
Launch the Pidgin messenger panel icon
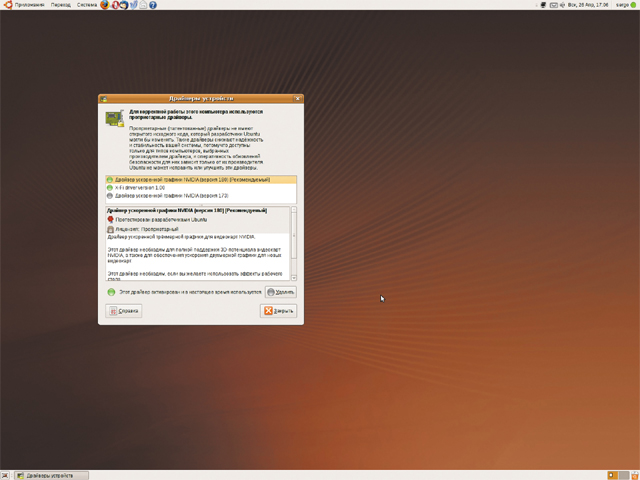click(133, 5)
